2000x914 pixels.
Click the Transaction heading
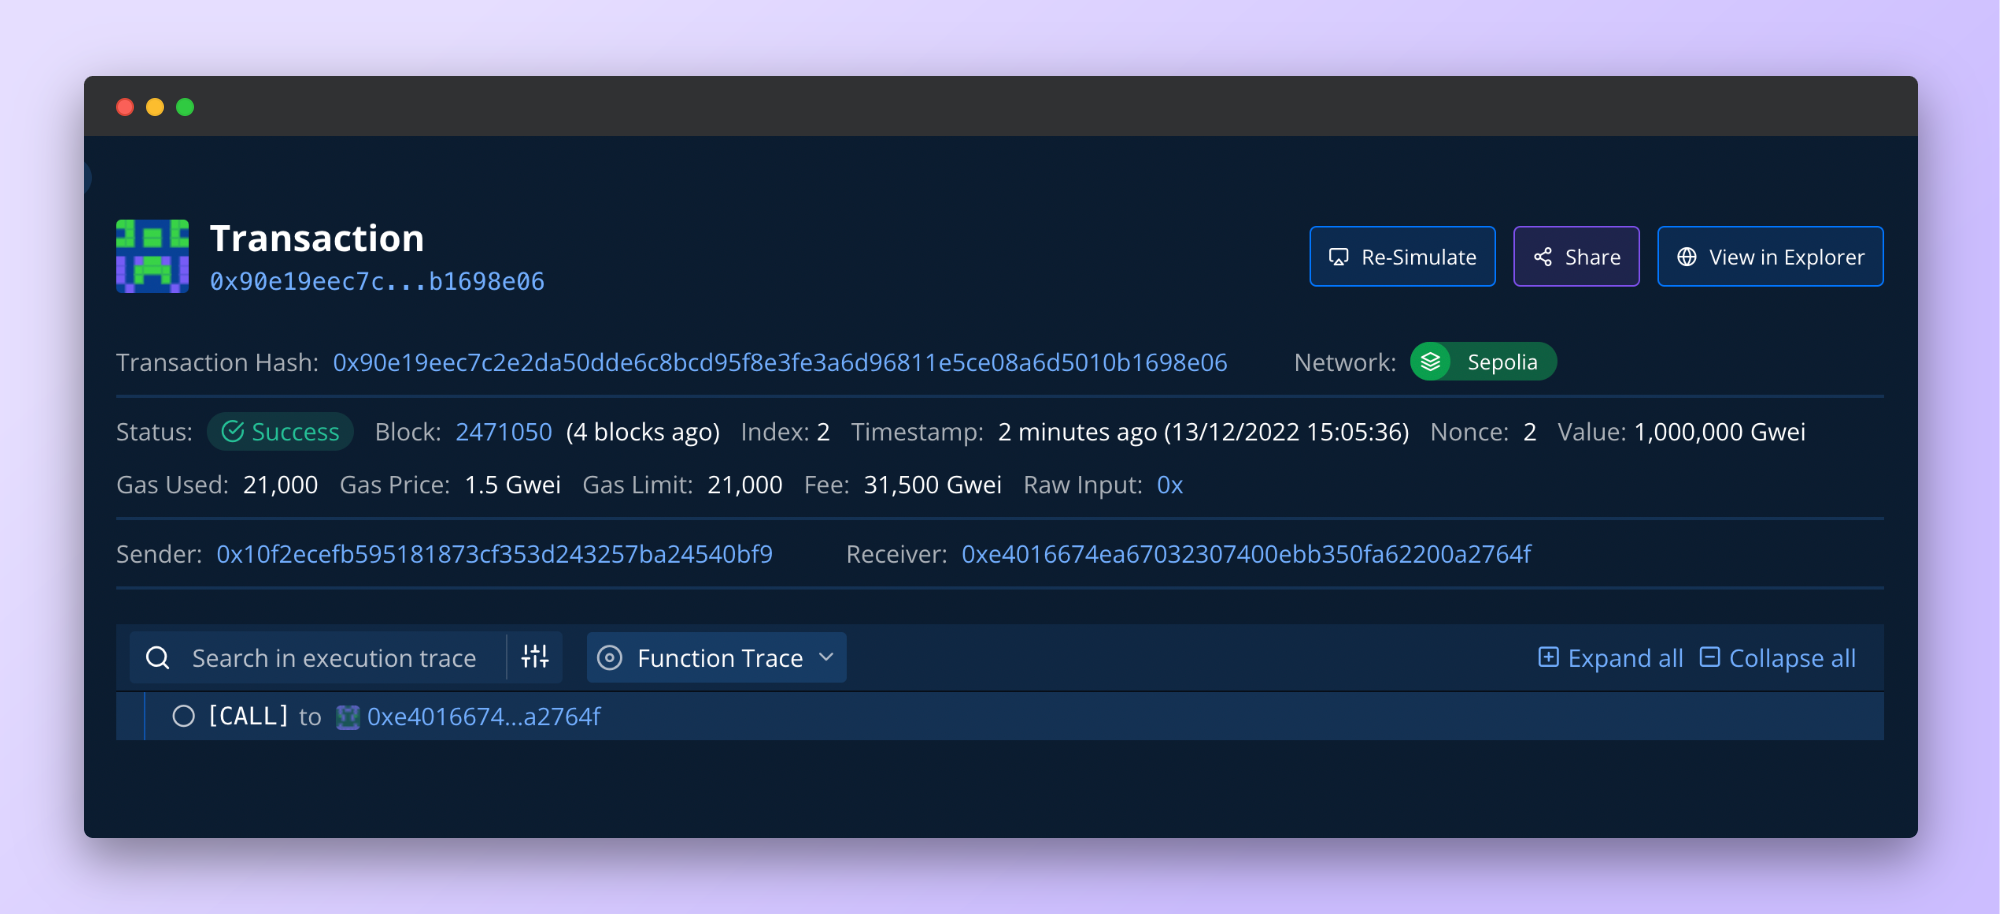coord(317,239)
